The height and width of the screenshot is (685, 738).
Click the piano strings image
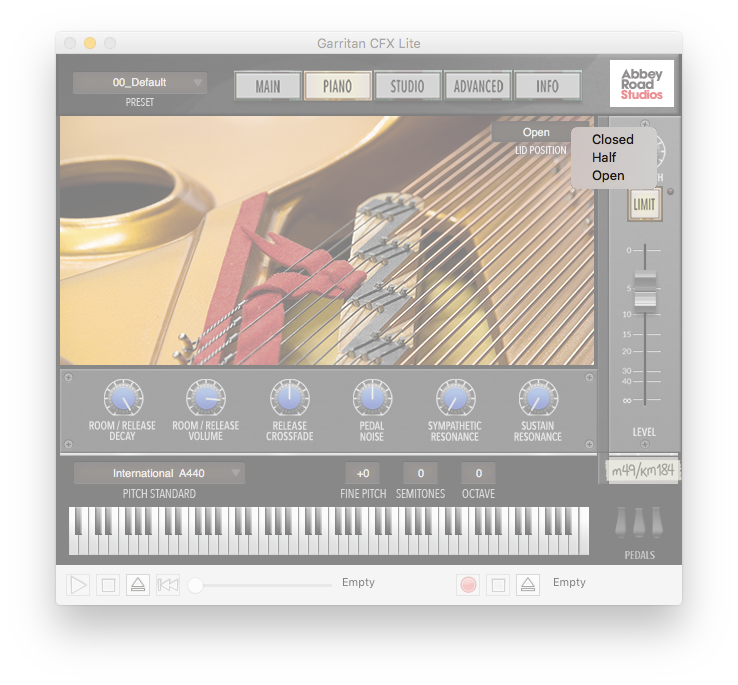[327, 240]
